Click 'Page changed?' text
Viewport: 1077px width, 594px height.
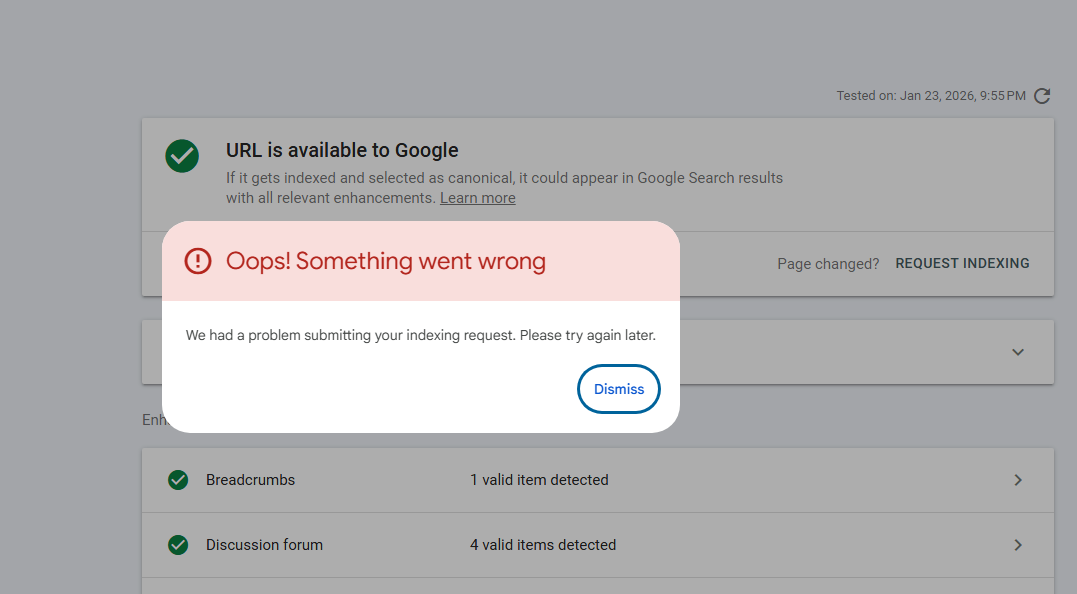tap(828, 264)
